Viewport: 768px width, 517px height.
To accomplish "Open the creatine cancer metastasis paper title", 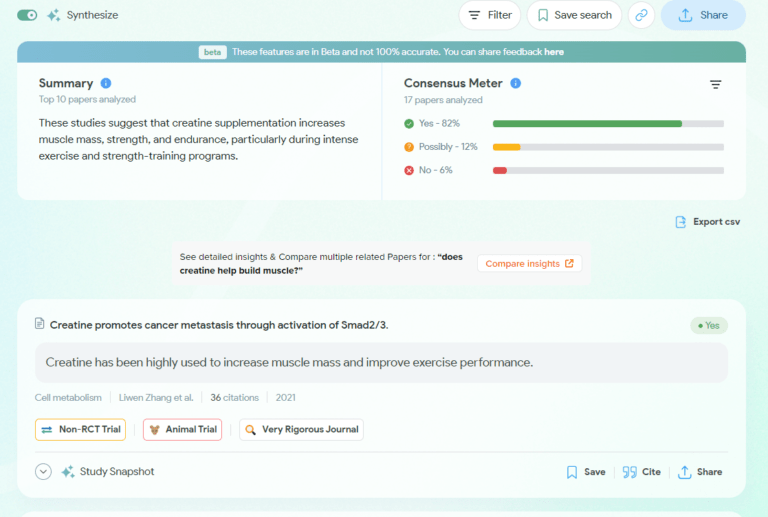I will tap(219, 325).
